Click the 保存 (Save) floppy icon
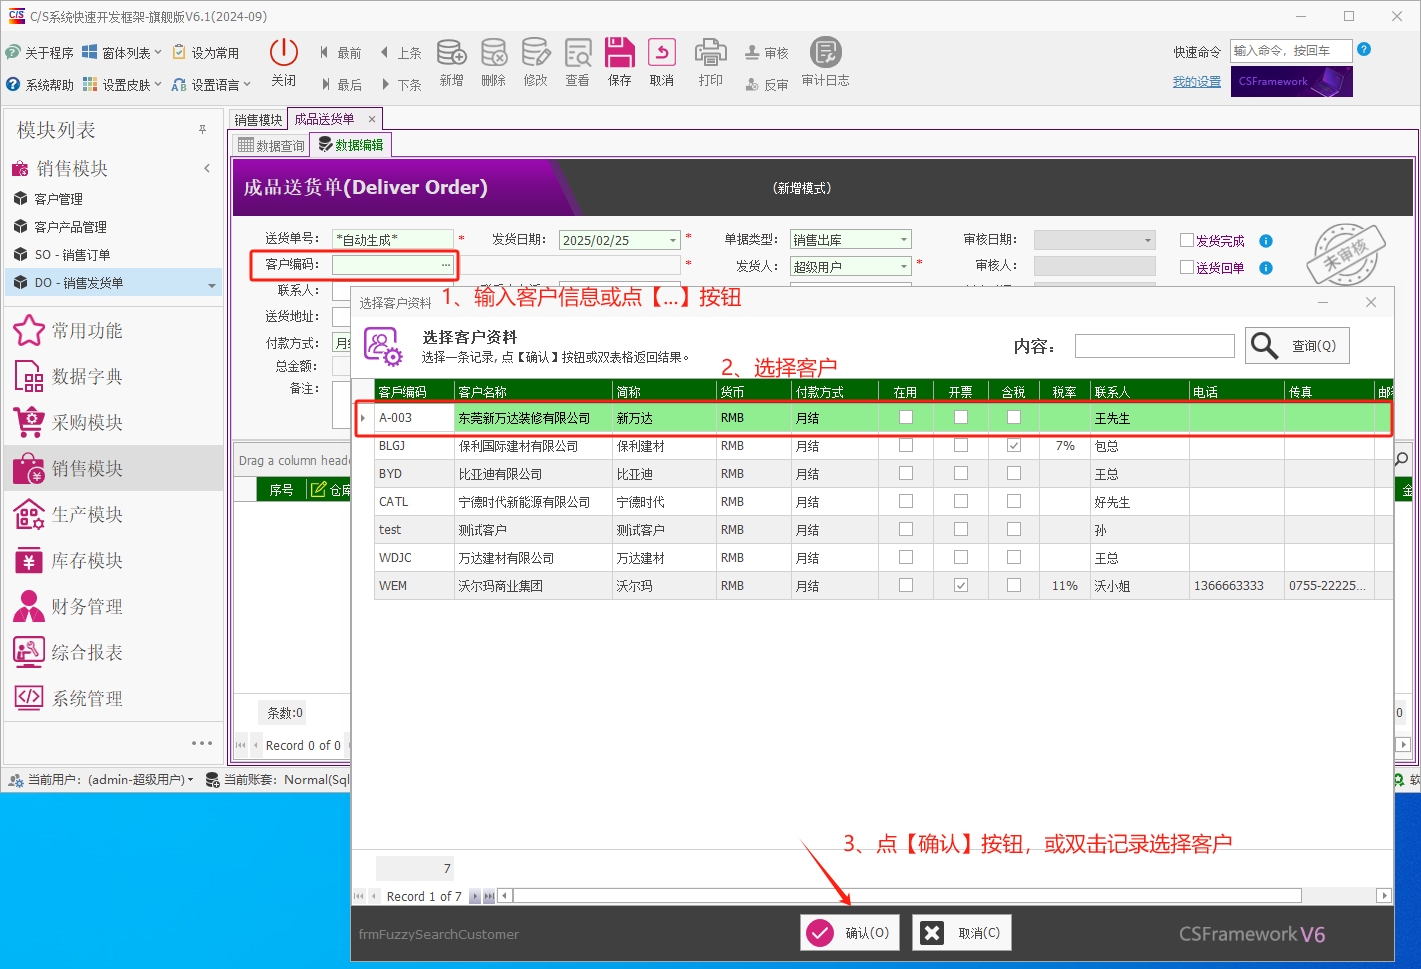This screenshot has height=969, width=1421. (x=620, y=62)
